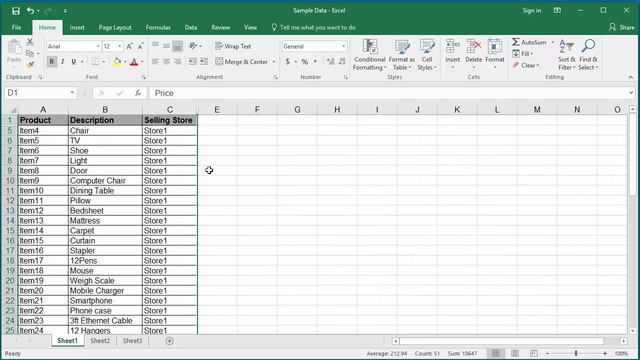Open the Data ribbon tab
Screen dimensions: 640x360
(191, 27)
